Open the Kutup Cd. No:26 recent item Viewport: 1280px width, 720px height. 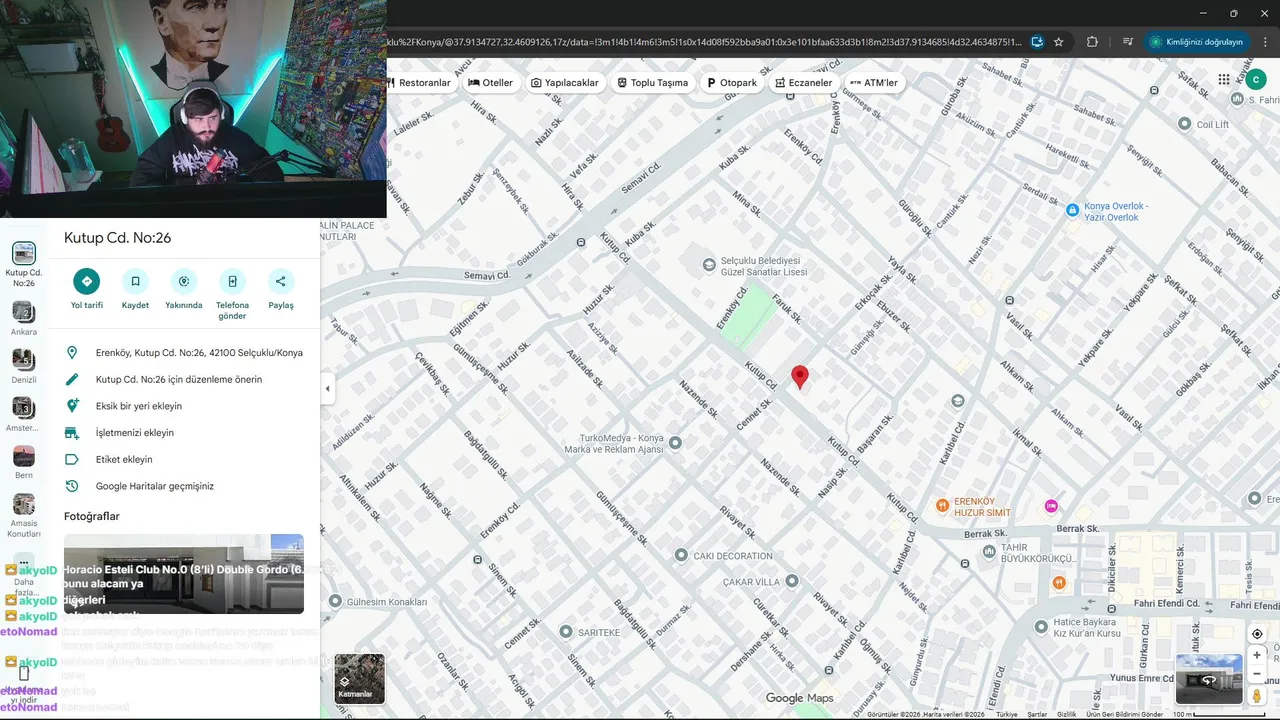[x=24, y=263]
